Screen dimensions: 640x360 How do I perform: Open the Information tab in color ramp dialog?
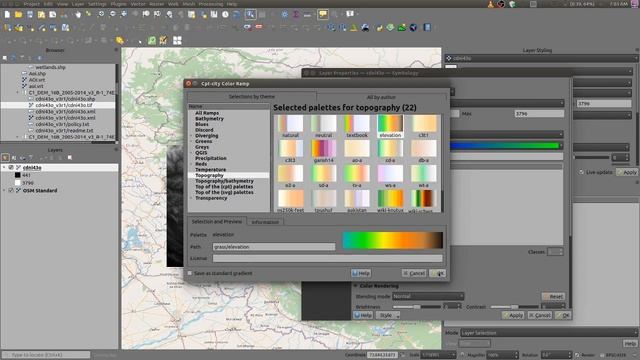(265, 222)
